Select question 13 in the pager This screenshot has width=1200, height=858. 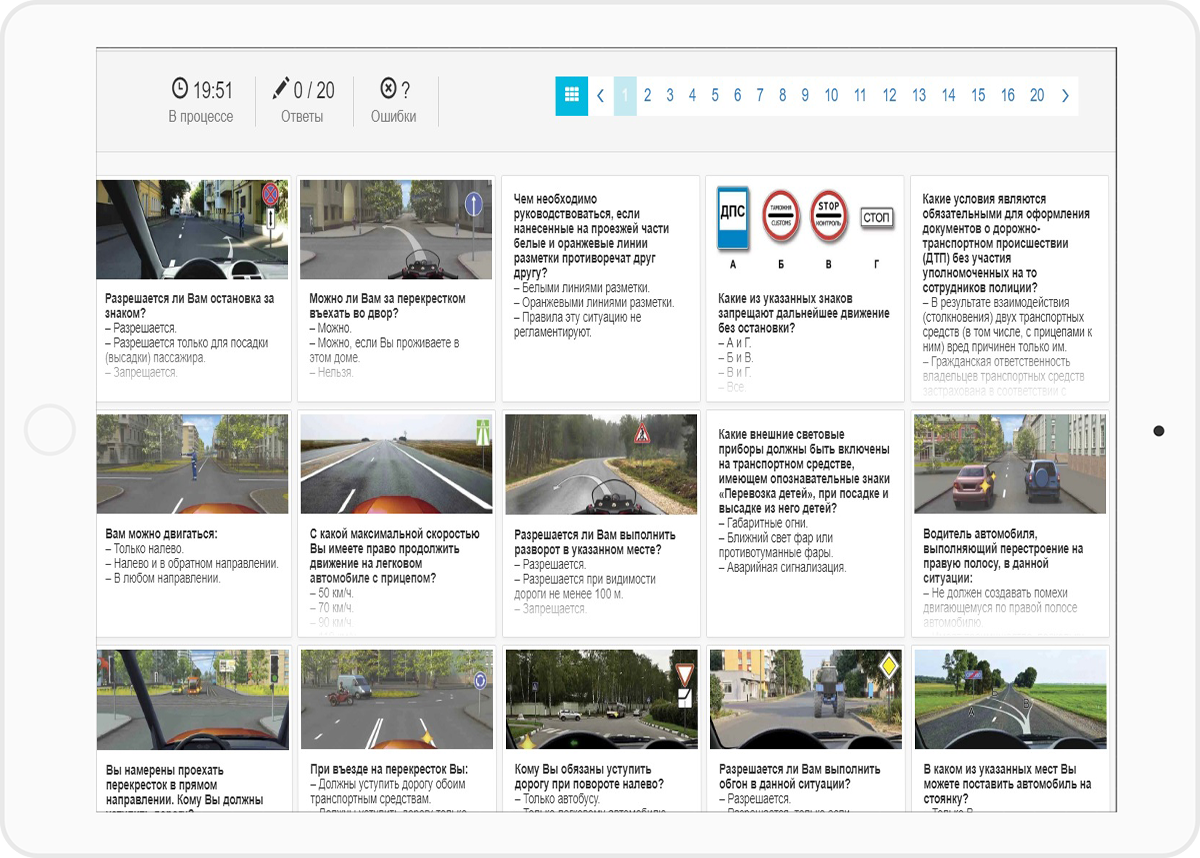point(919,96)
